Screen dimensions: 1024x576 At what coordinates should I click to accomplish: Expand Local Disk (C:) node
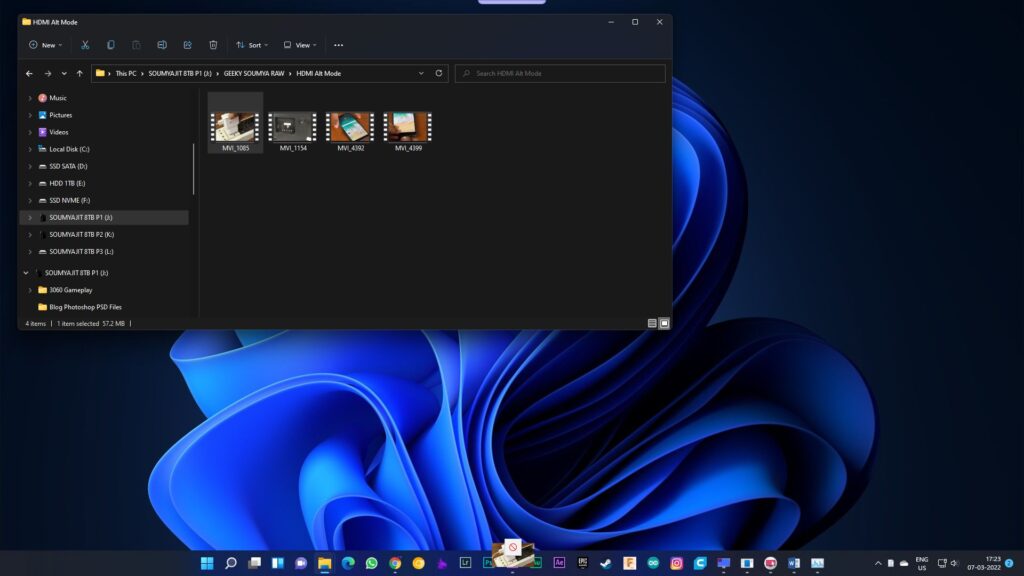(29, 149)
